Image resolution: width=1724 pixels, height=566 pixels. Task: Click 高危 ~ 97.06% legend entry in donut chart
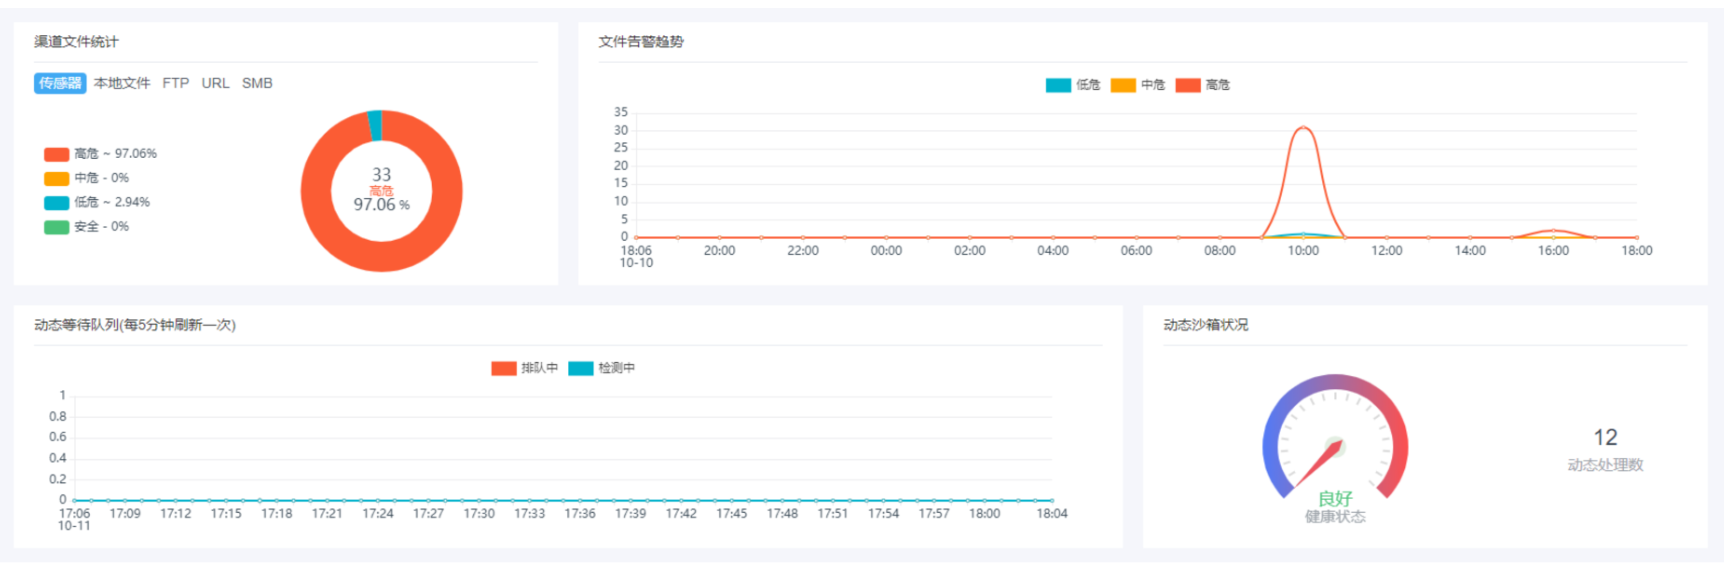(100, 154)
